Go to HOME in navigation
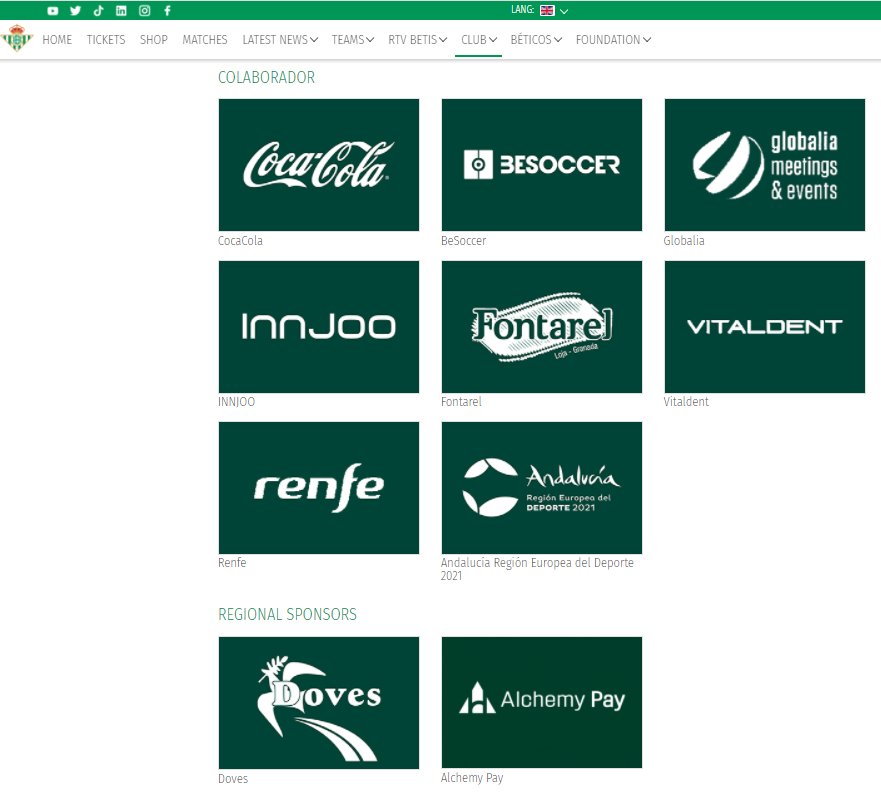The width and height of the screenshot is (881, 793). click(57, 40)
